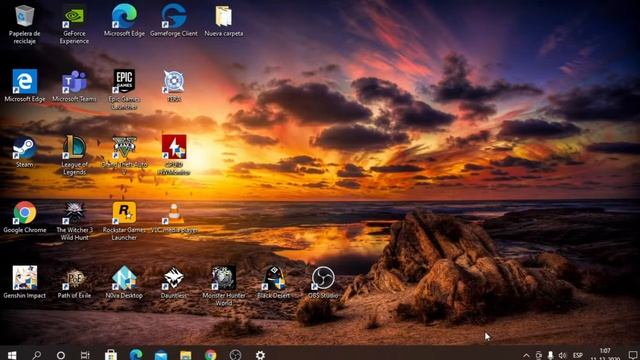Open Chrome from the taskbar
Viewport: 640px width, 360px height.
211,355
